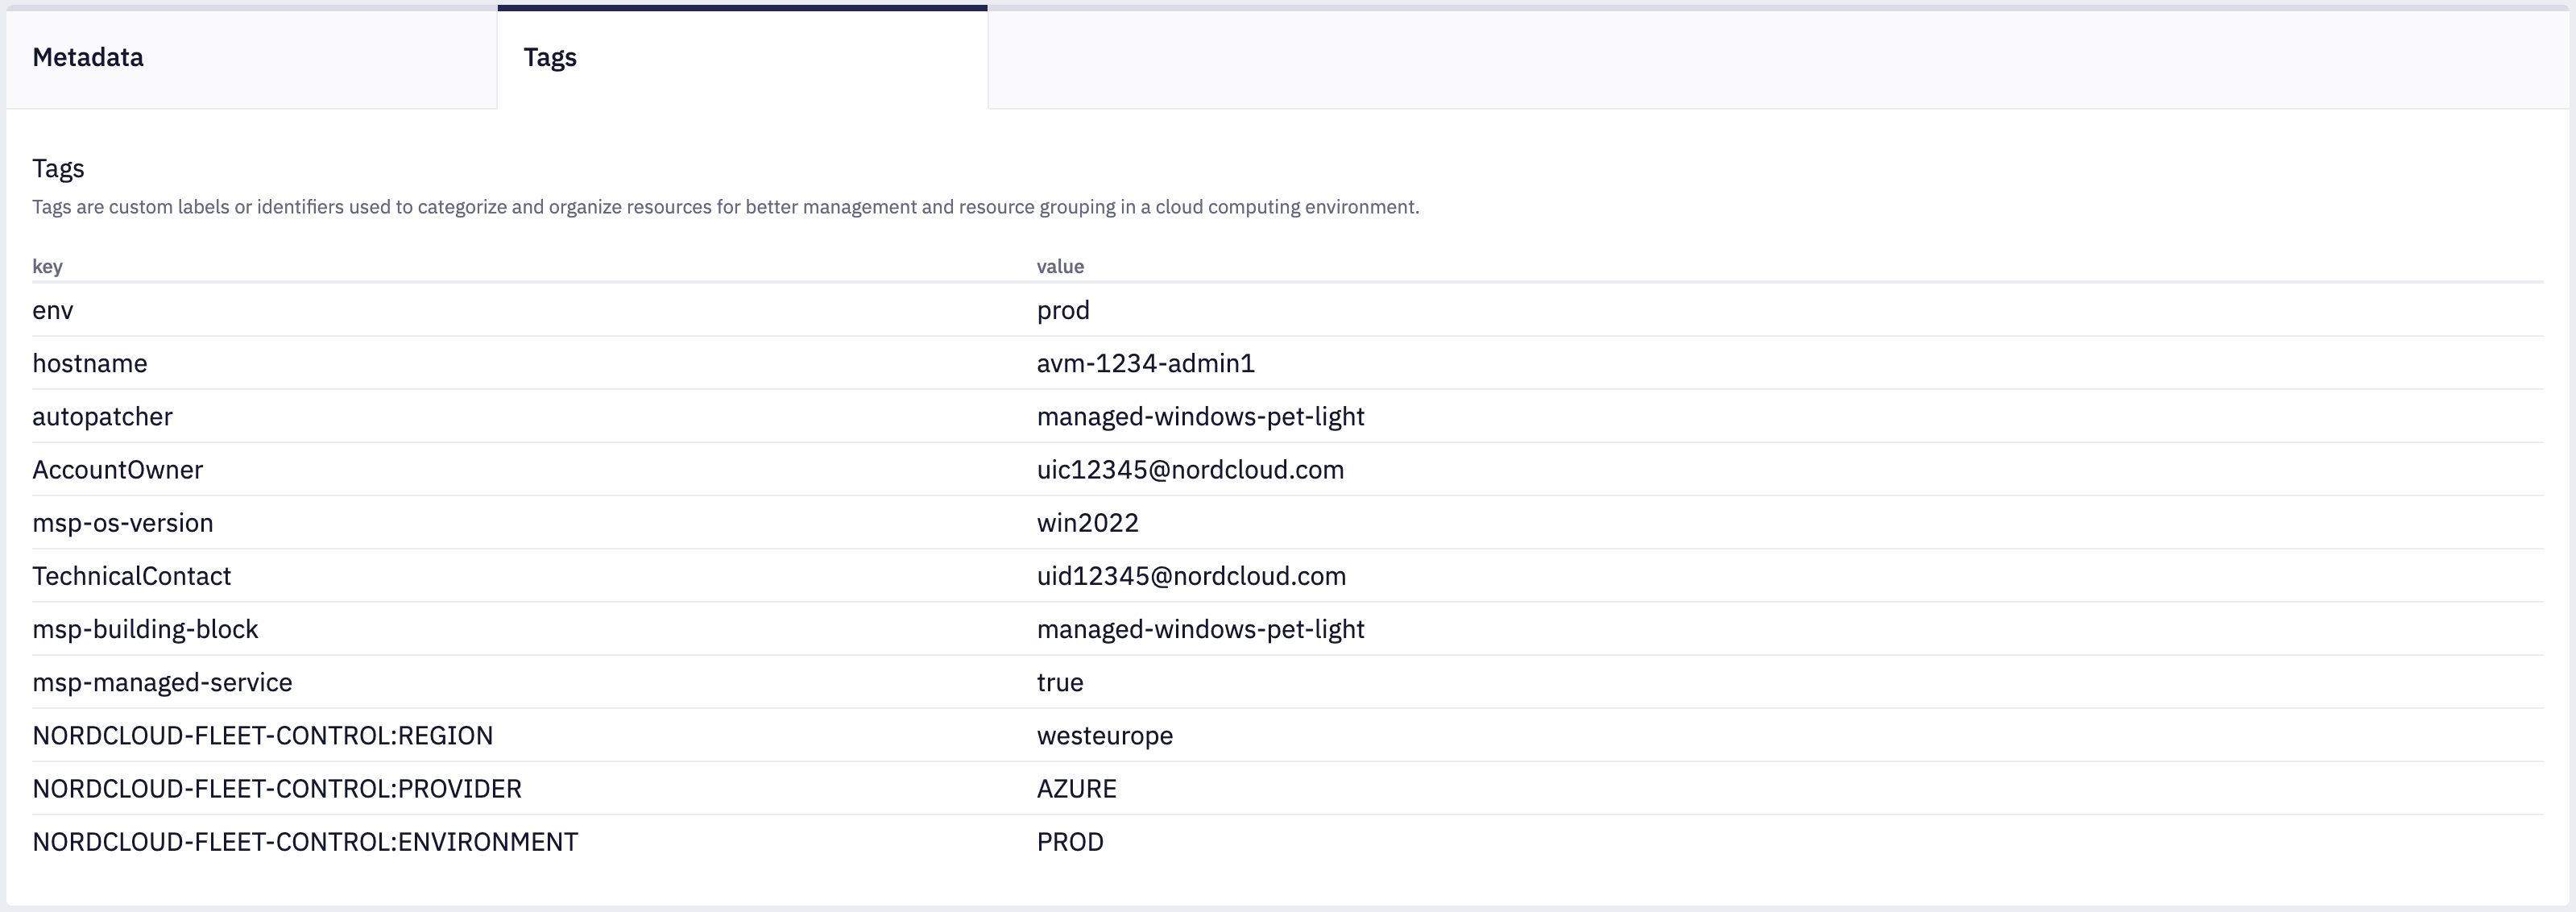2576x912 pixels.
Task: Click the msp-building-block key
Action: pyautogui.click(x=145, y=629)
